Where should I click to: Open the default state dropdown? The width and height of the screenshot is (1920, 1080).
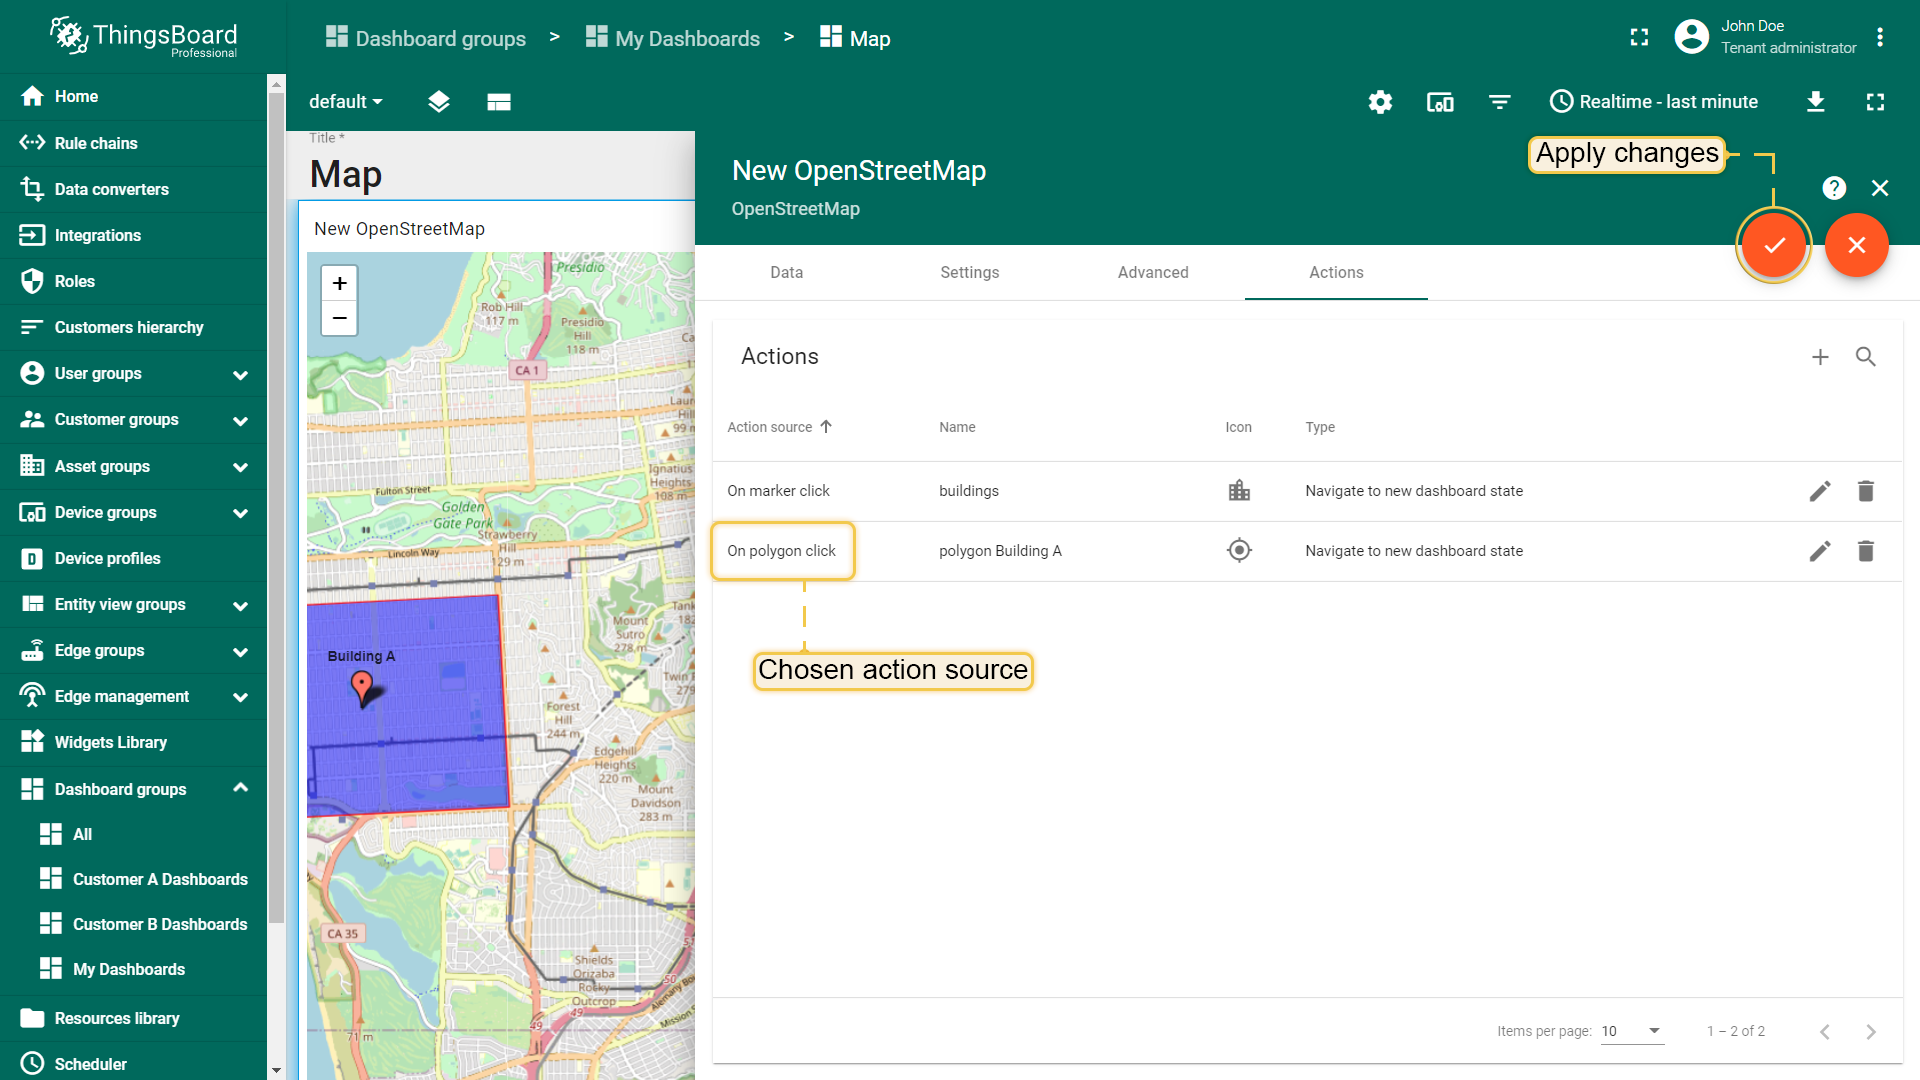(x=345, y=102)
